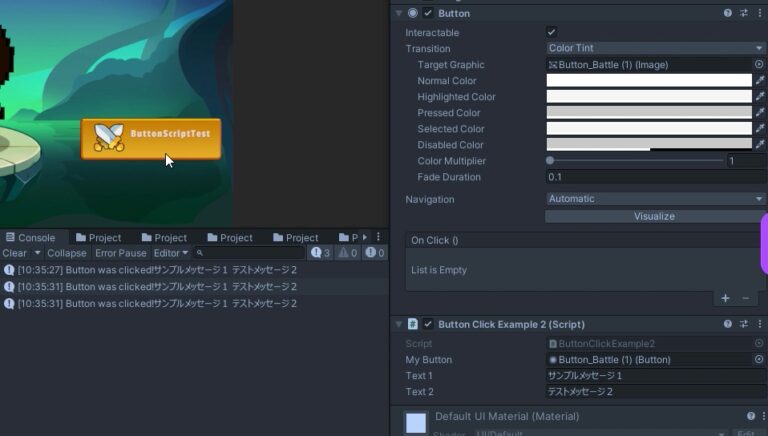Add an On Click event with plus
This screenshot has width=768, height=436.
click(725, 298)
